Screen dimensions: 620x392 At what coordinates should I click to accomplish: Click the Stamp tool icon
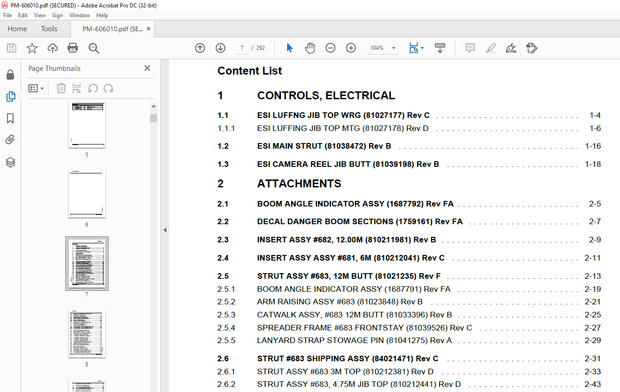point(531,48)
